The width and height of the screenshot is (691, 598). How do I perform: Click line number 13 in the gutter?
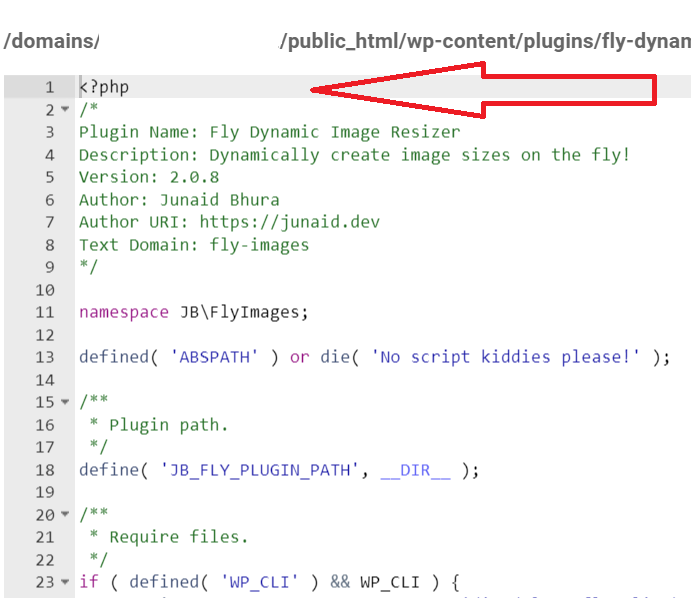pyautogui.click(x=45, y=357)
